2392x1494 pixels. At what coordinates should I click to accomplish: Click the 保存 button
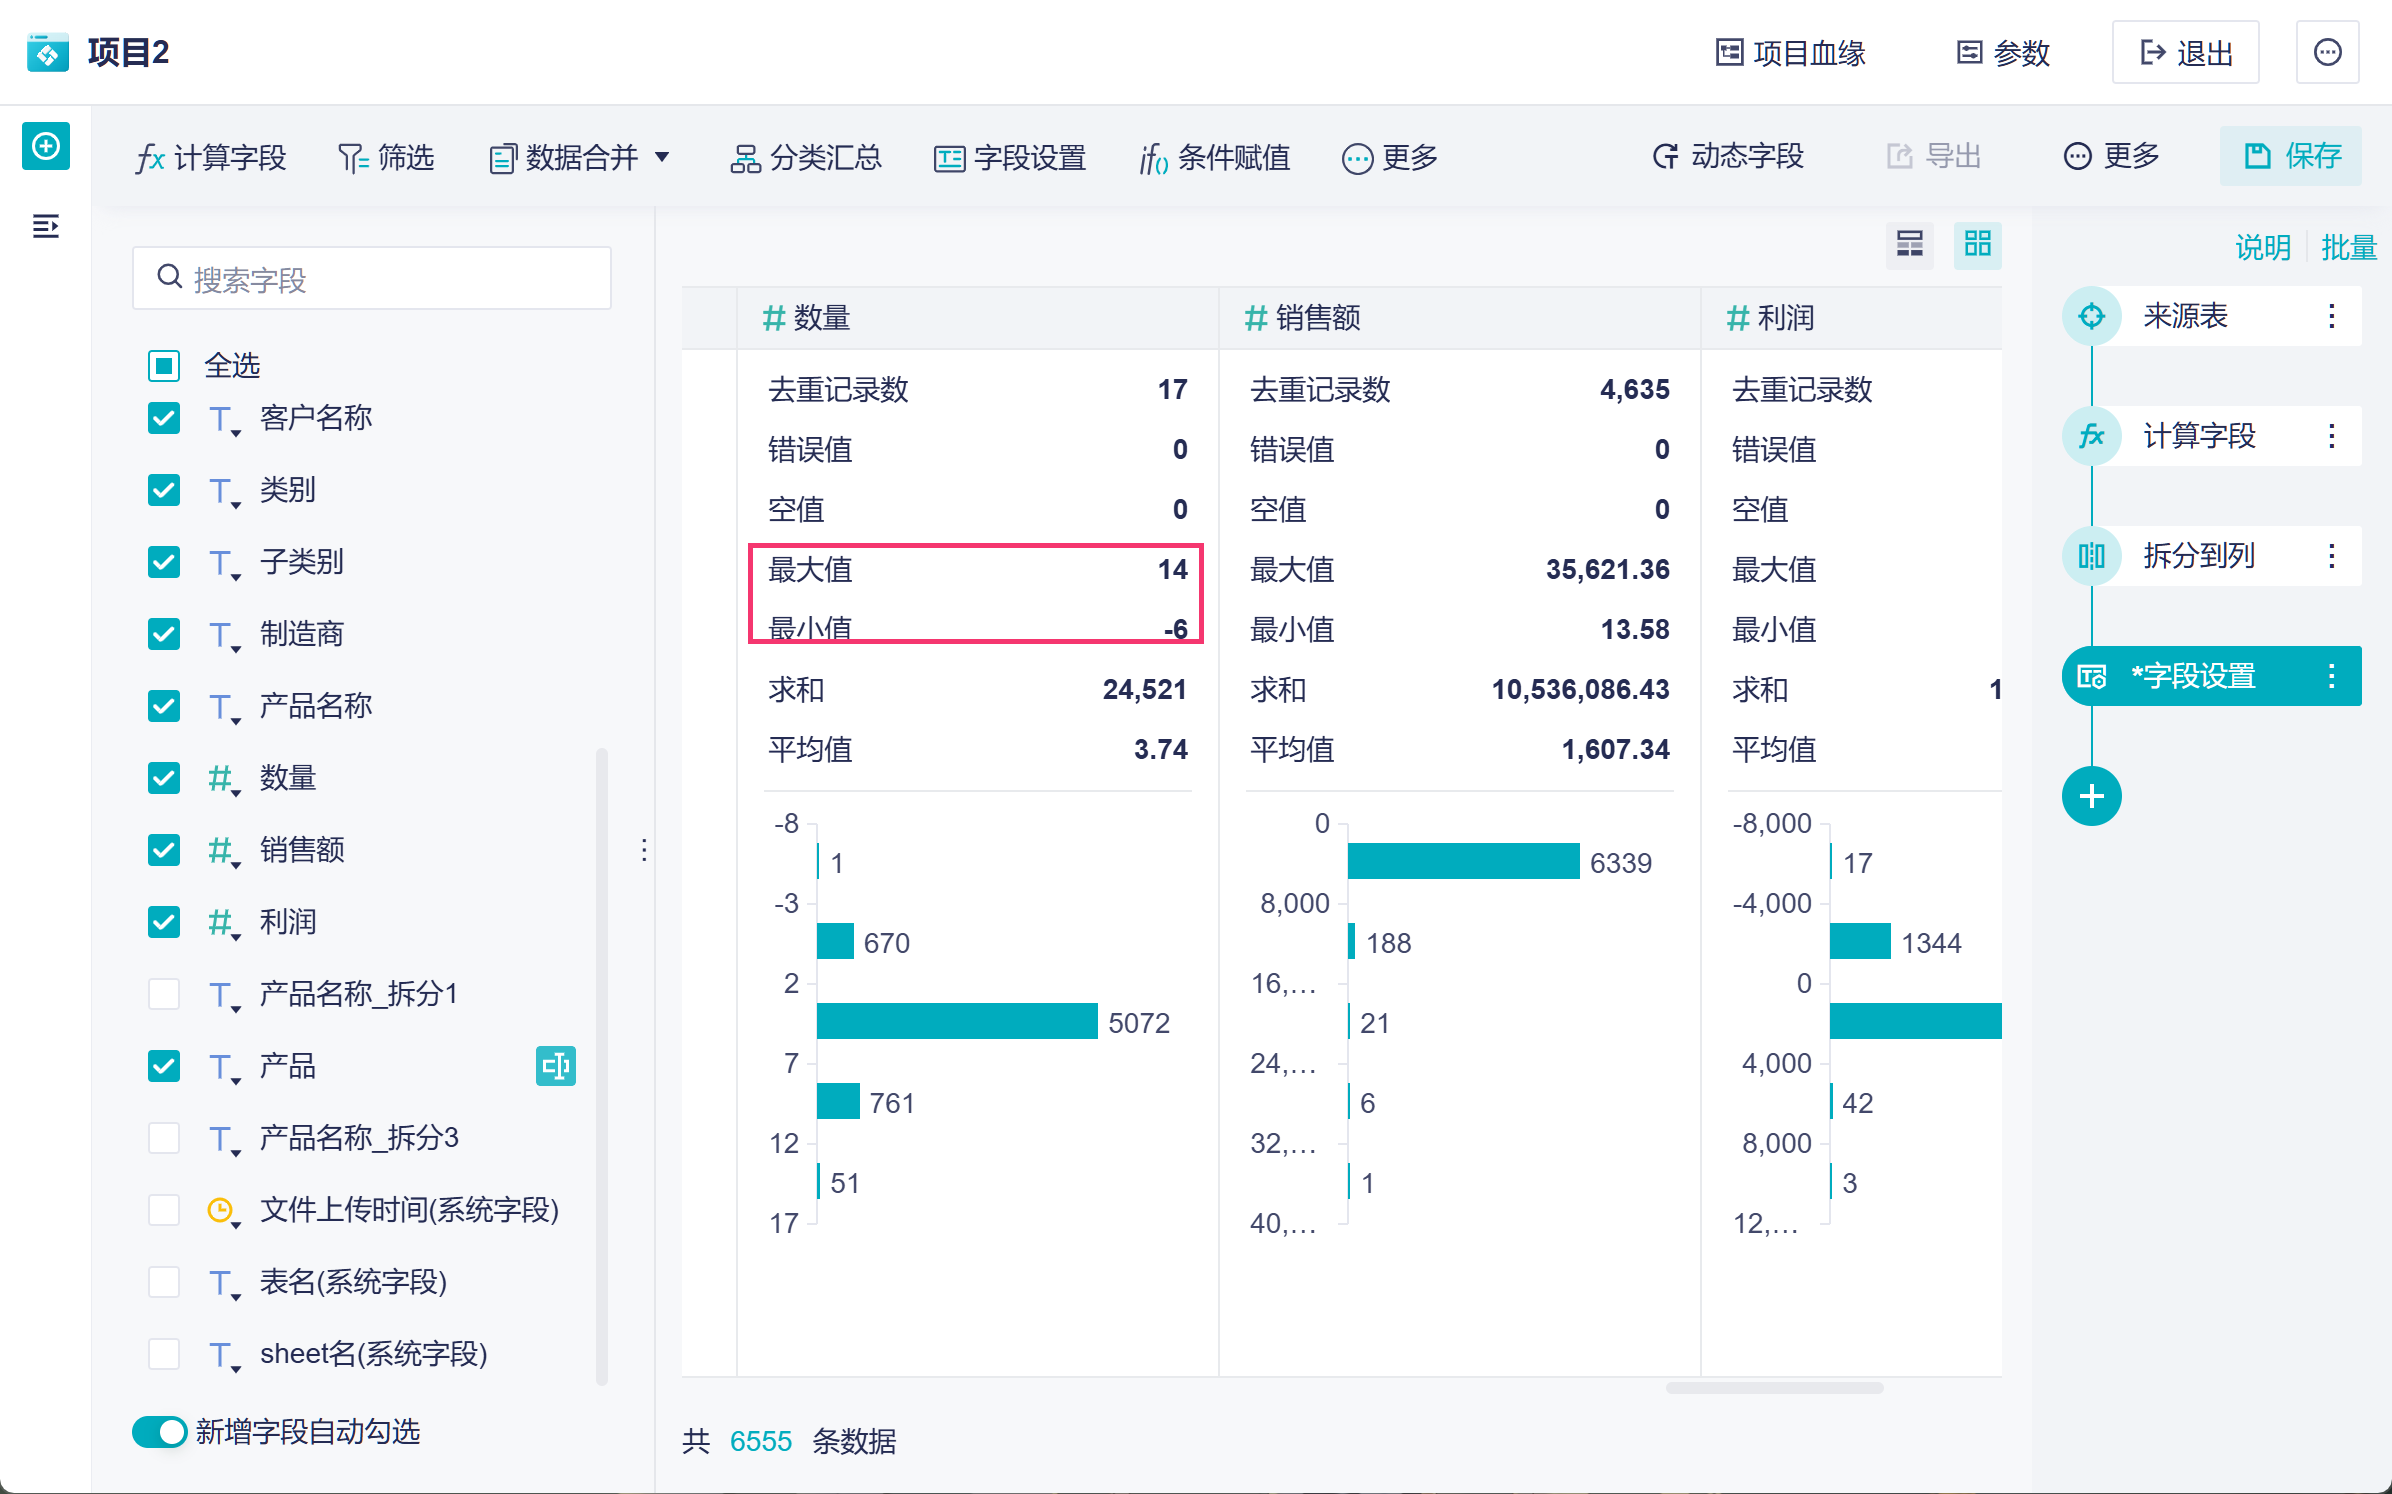tap(2290, 156)
